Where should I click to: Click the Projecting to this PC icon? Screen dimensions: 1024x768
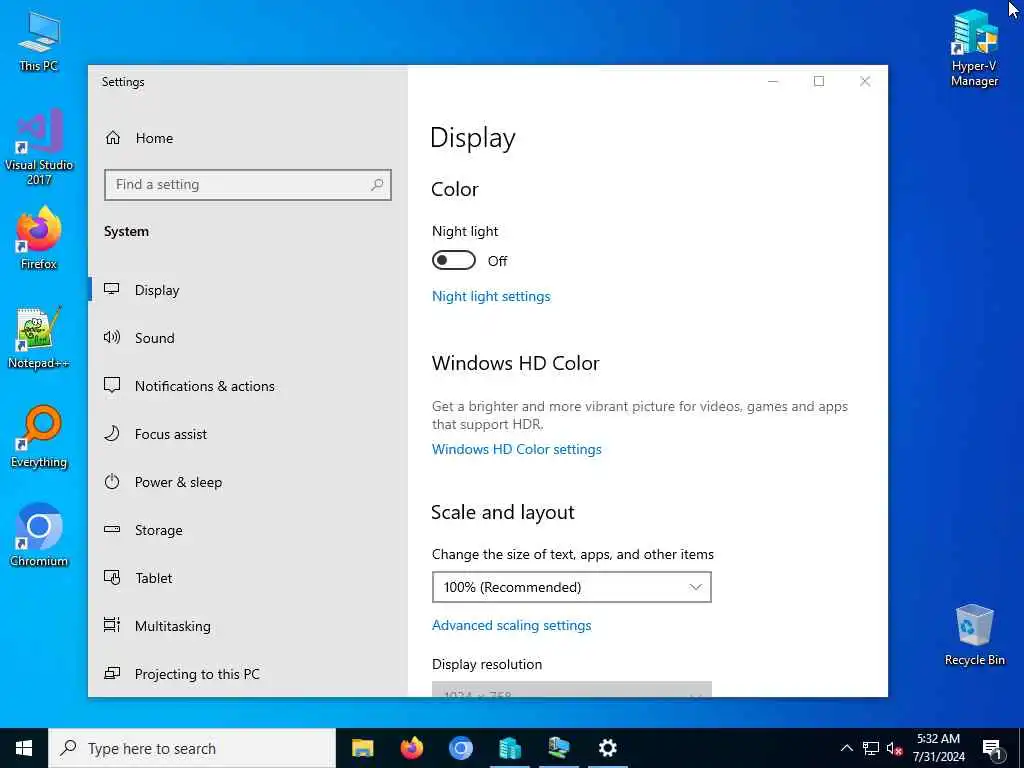click(x=112, y=673)
